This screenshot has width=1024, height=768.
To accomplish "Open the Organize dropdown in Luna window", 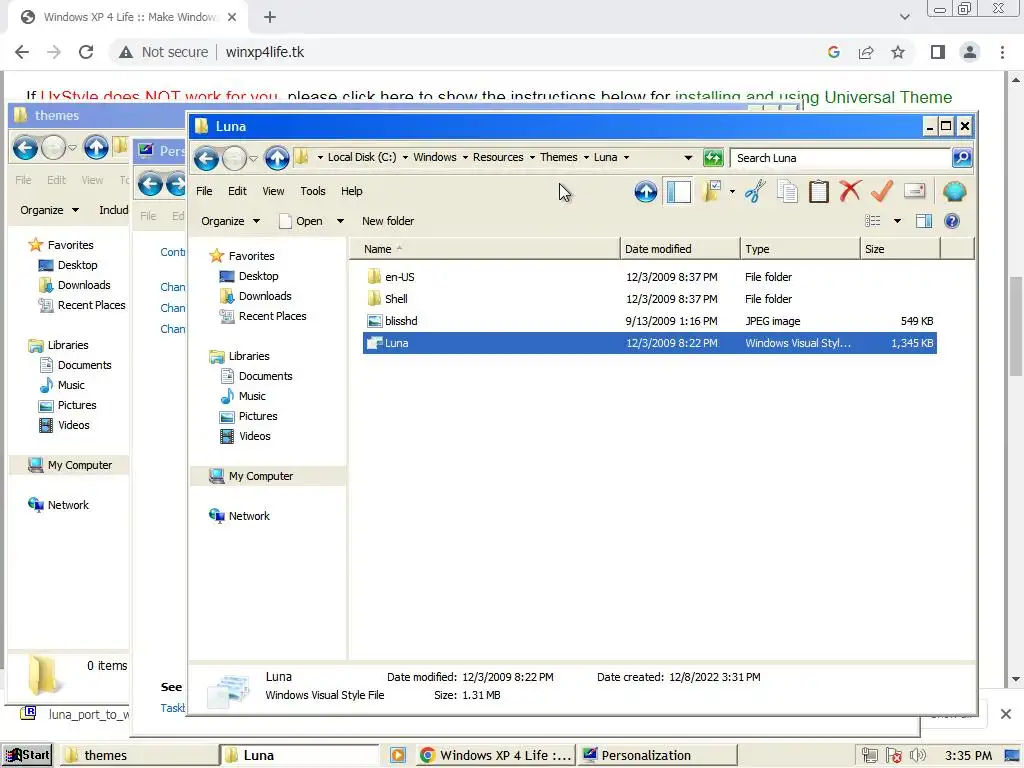I will [x=231, y=221].
